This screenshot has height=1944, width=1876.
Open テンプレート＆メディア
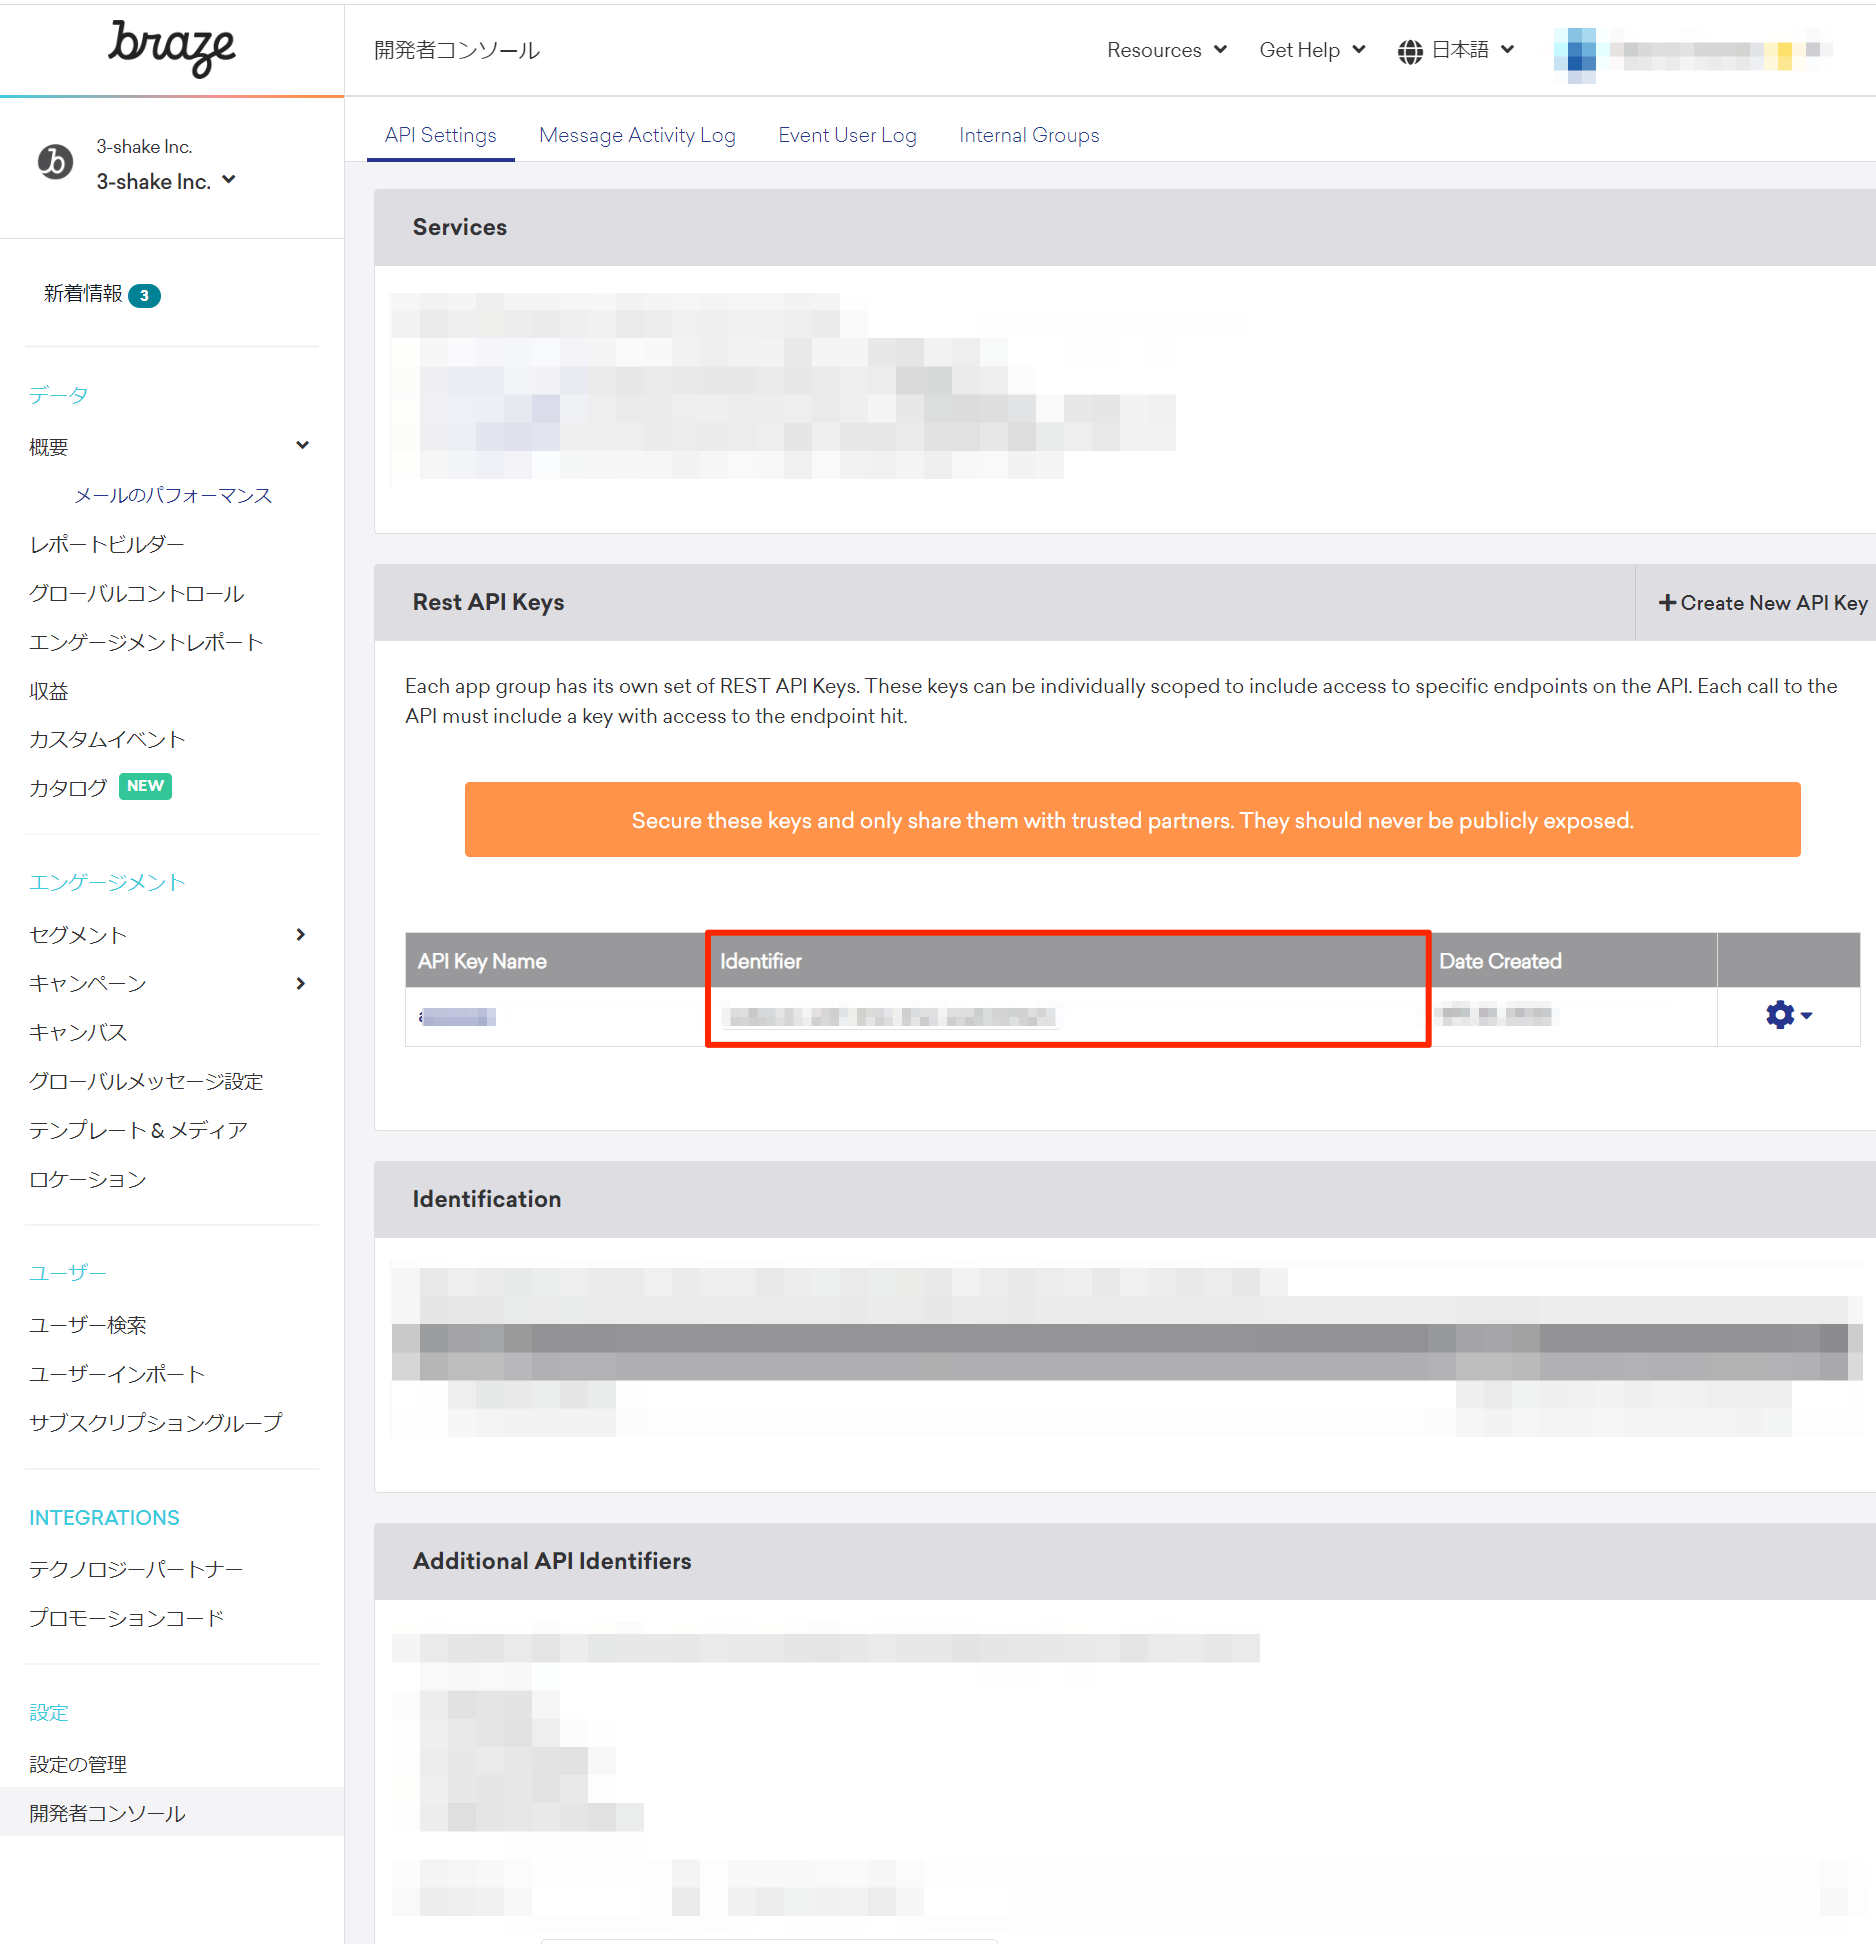coord(139,1130)
